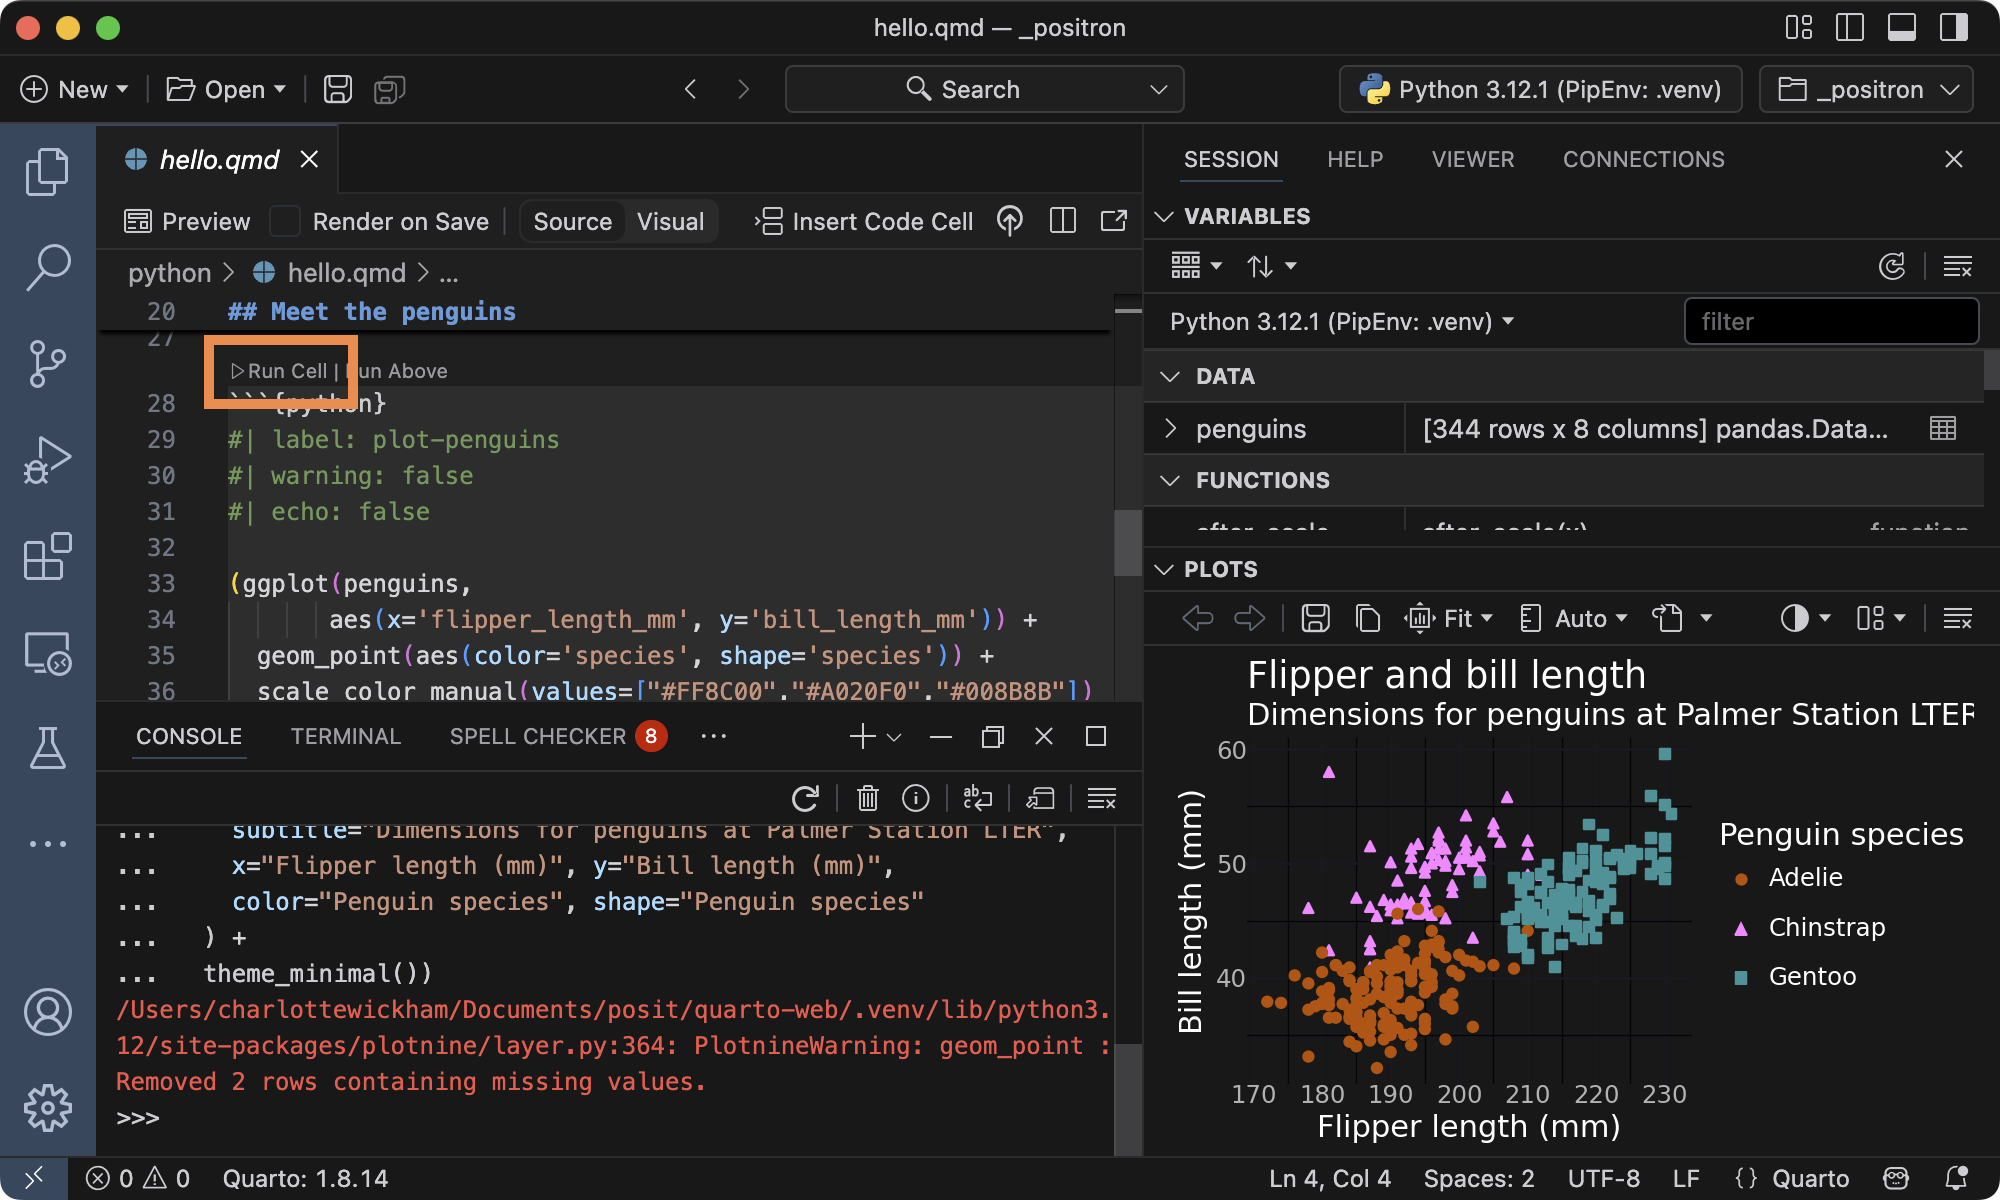
Task: Refresh the variables list
Action: click(x=1892, y=266)
